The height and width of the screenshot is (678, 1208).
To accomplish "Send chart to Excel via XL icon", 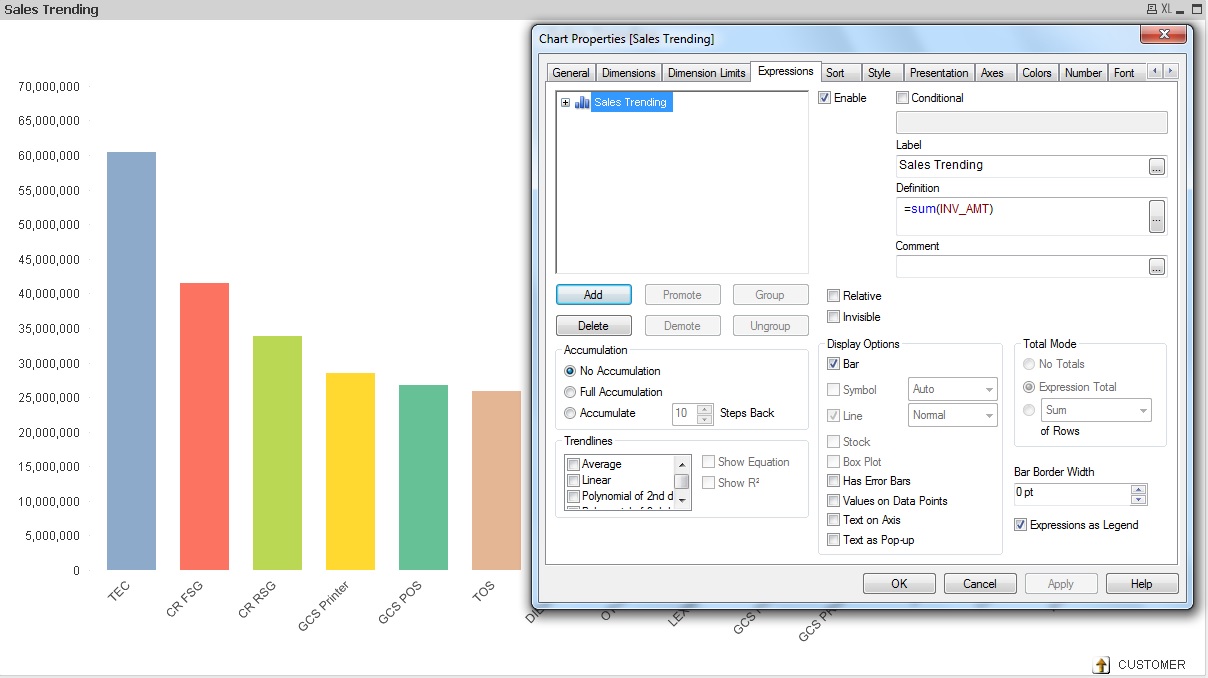I will [1166, 9].
